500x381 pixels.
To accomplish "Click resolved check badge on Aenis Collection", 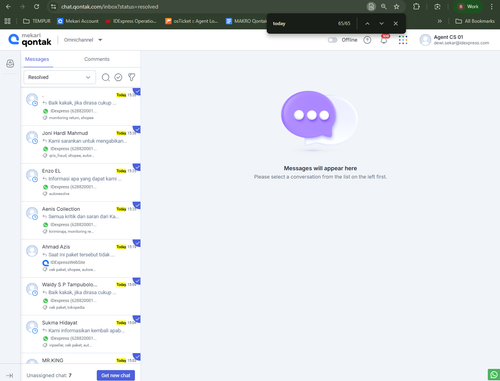I will coord(137,205).
